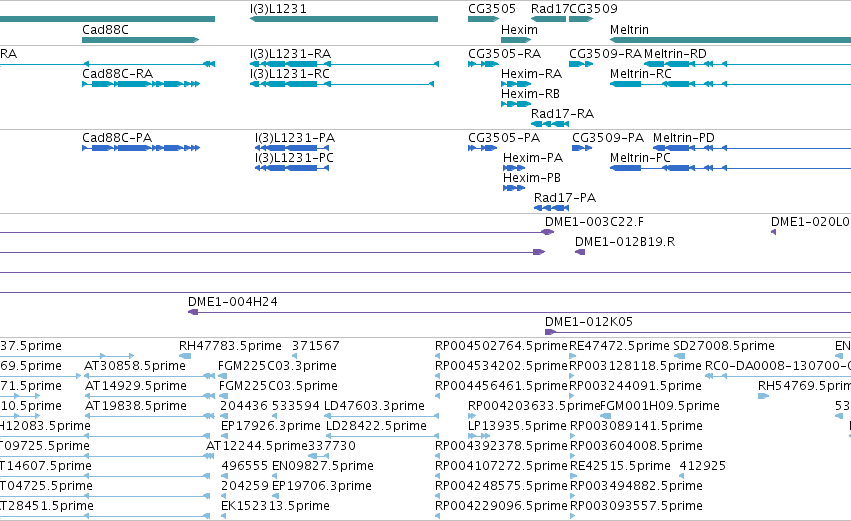This screenshot has height=521, width=851.
Task: Select transcript Meltrin-RC
Action: tap(731, 84)
